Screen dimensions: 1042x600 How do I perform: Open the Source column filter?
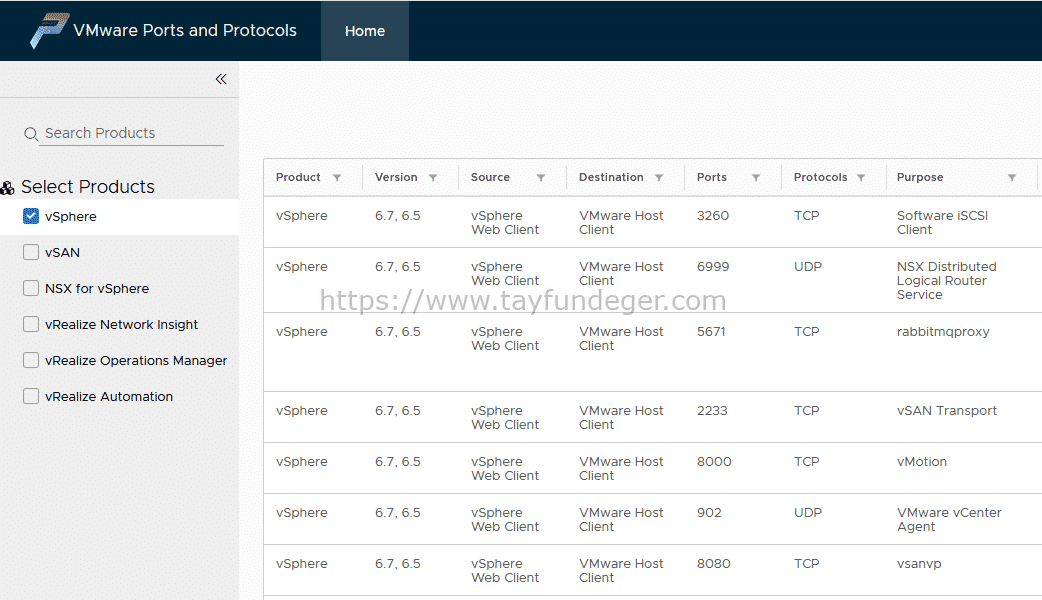(541, 177)
